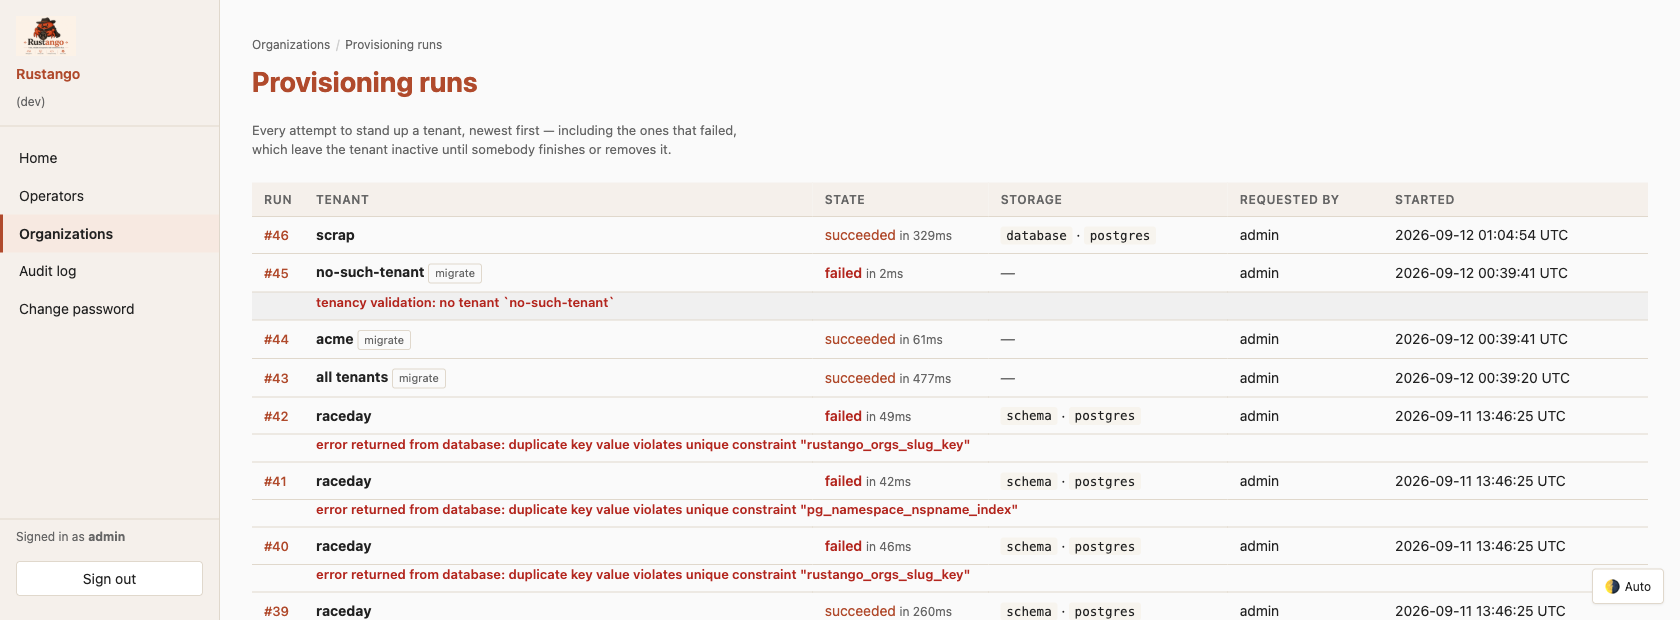
Task: Click failed in 42ms state
Action: click(x=868, y=481)
